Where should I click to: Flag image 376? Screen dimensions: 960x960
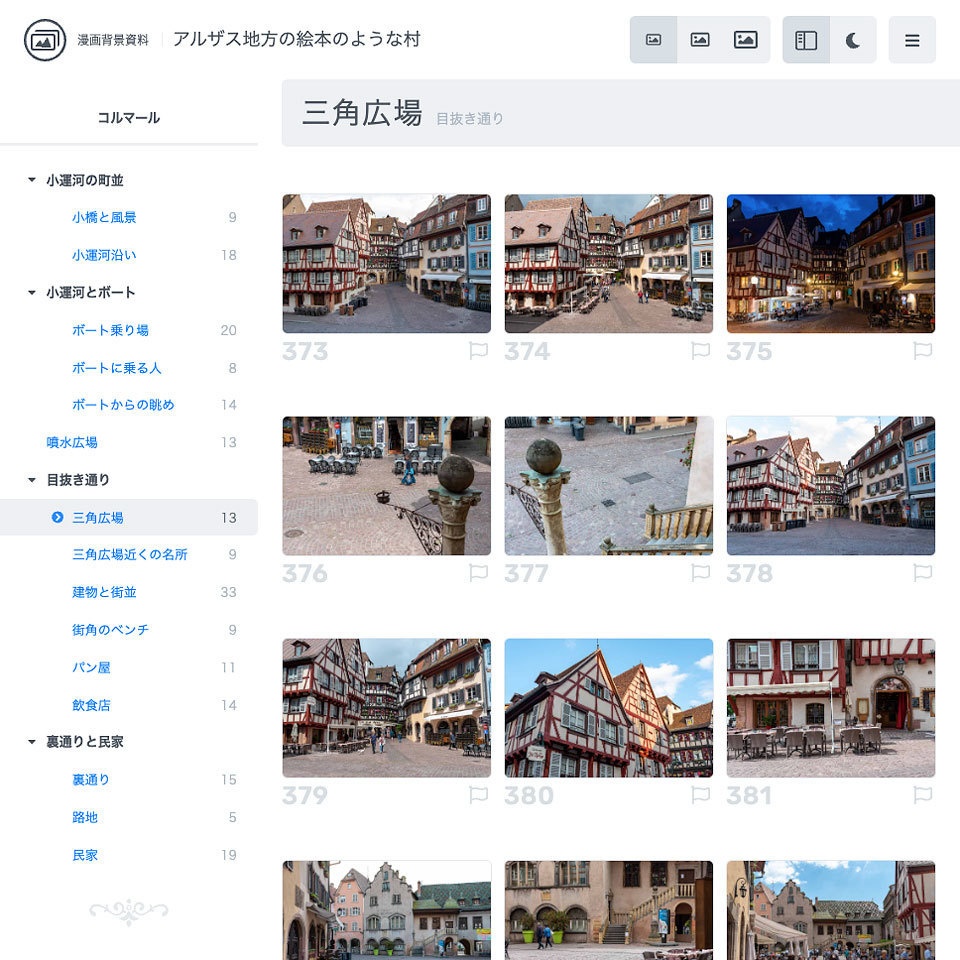coord(478,573)
